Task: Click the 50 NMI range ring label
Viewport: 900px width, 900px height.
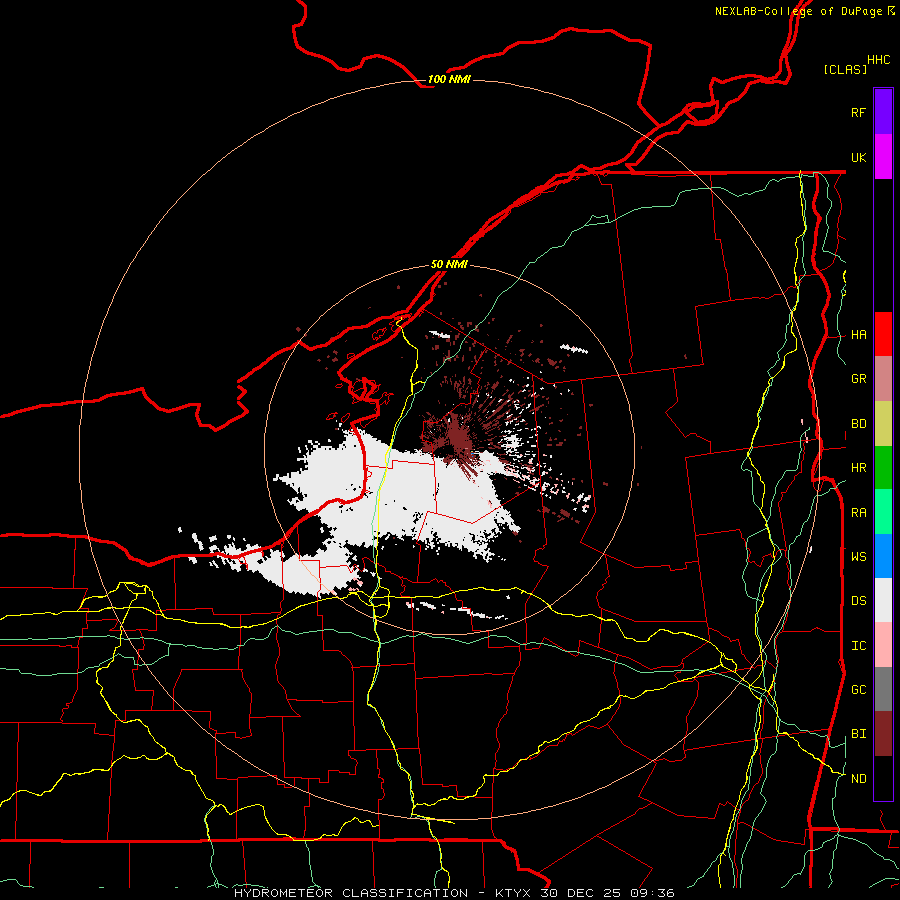Action: tap(449, 264)
